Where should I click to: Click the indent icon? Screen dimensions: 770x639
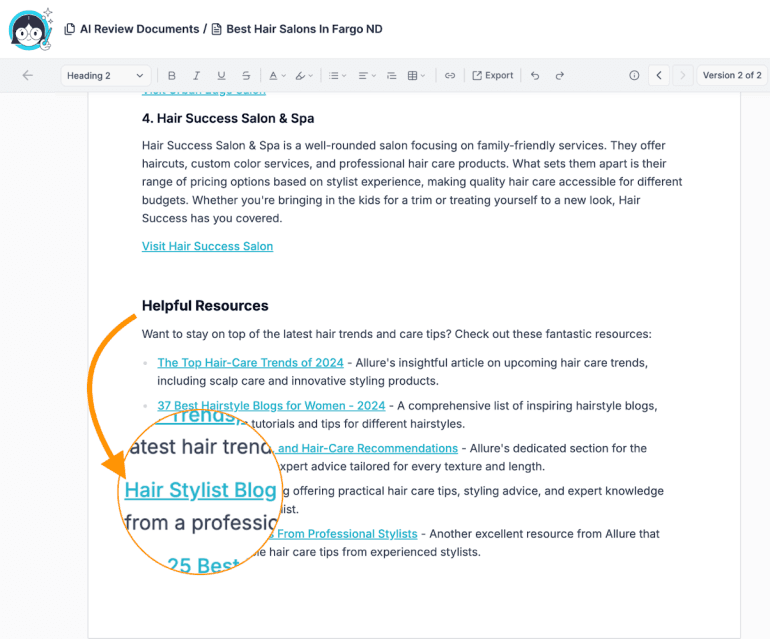391,75
